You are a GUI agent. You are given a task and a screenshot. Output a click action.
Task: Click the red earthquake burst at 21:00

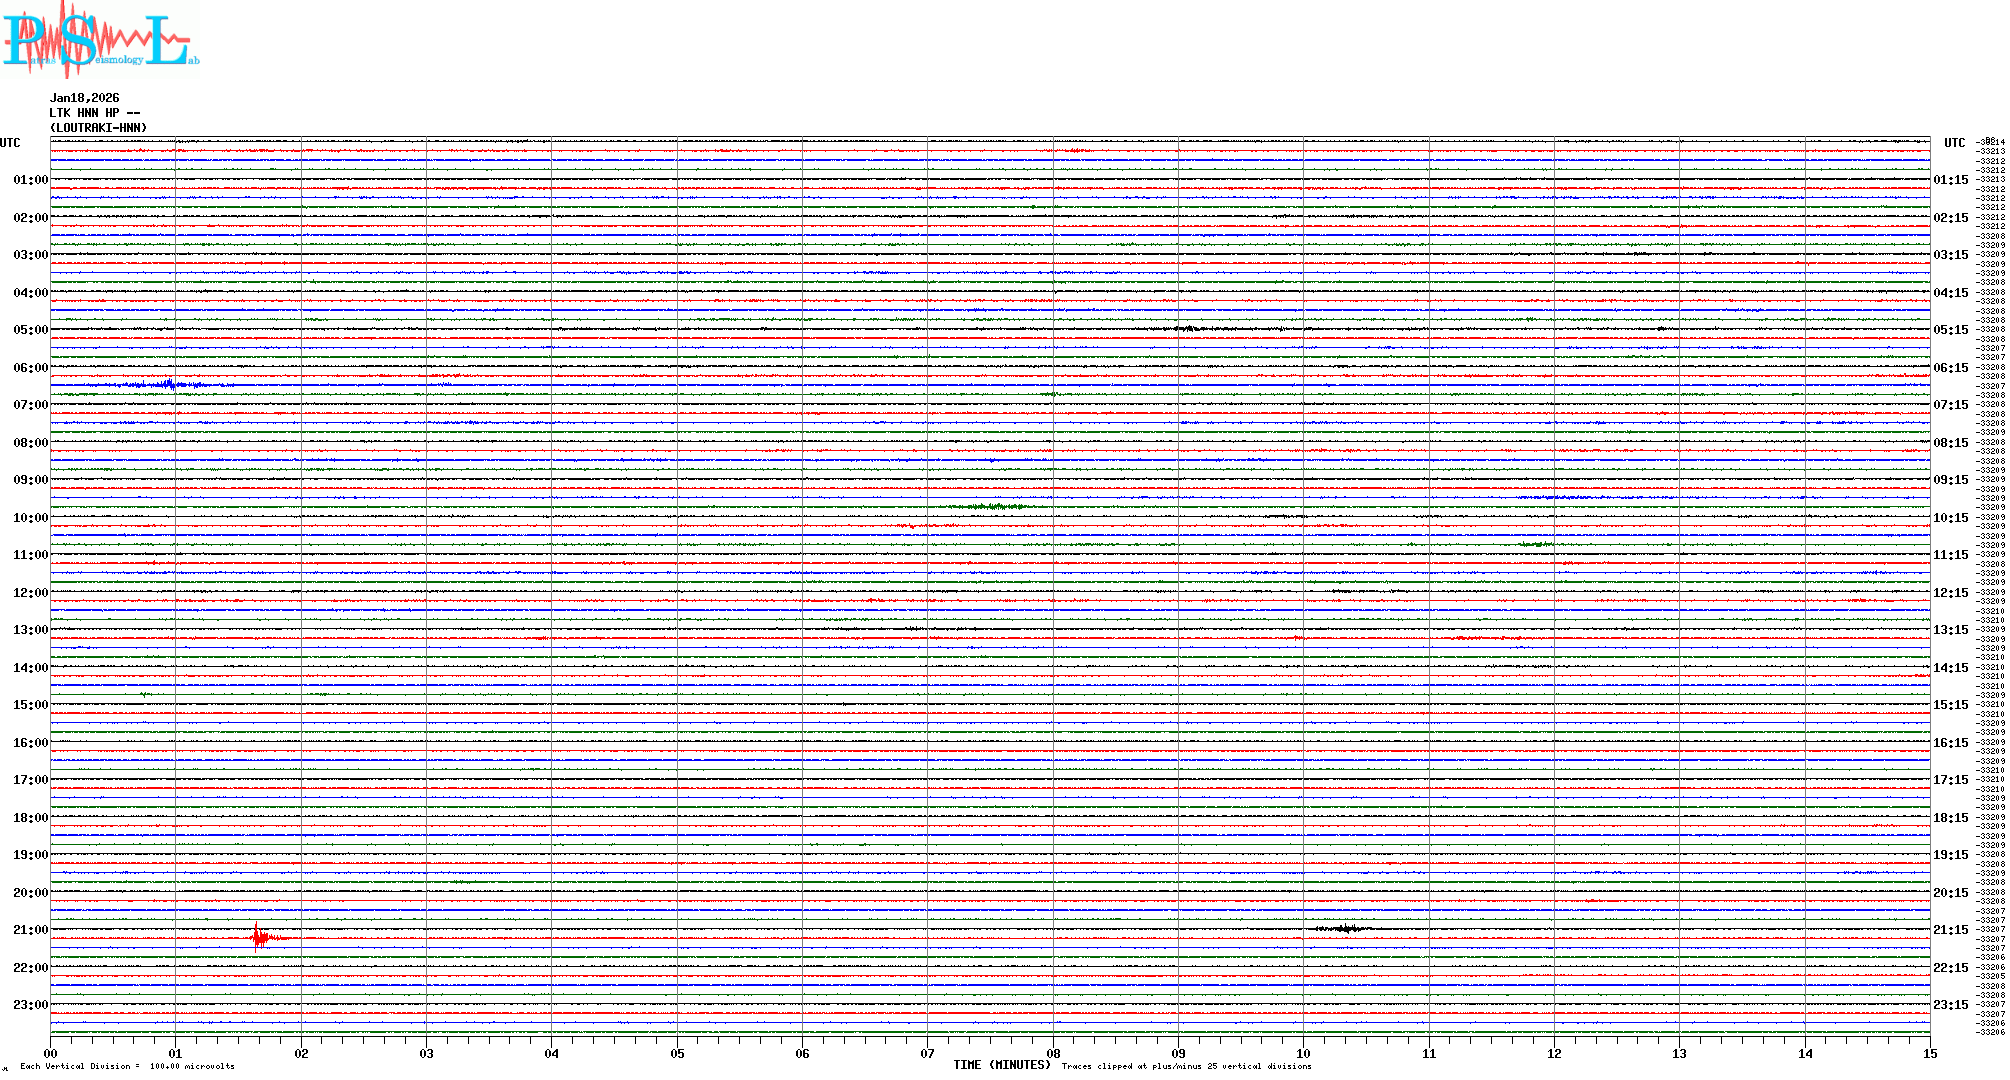pyautogui.click(x=260, y=937)
